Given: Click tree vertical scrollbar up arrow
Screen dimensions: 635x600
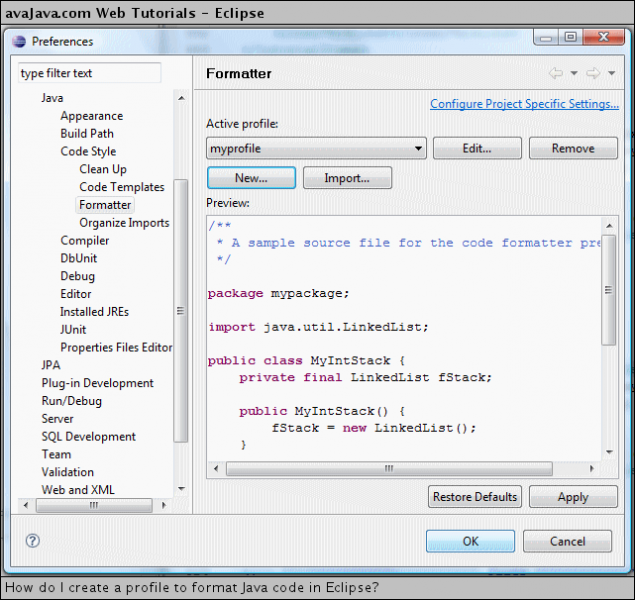Looking at the screenshot, I should [x=181, y=98].
